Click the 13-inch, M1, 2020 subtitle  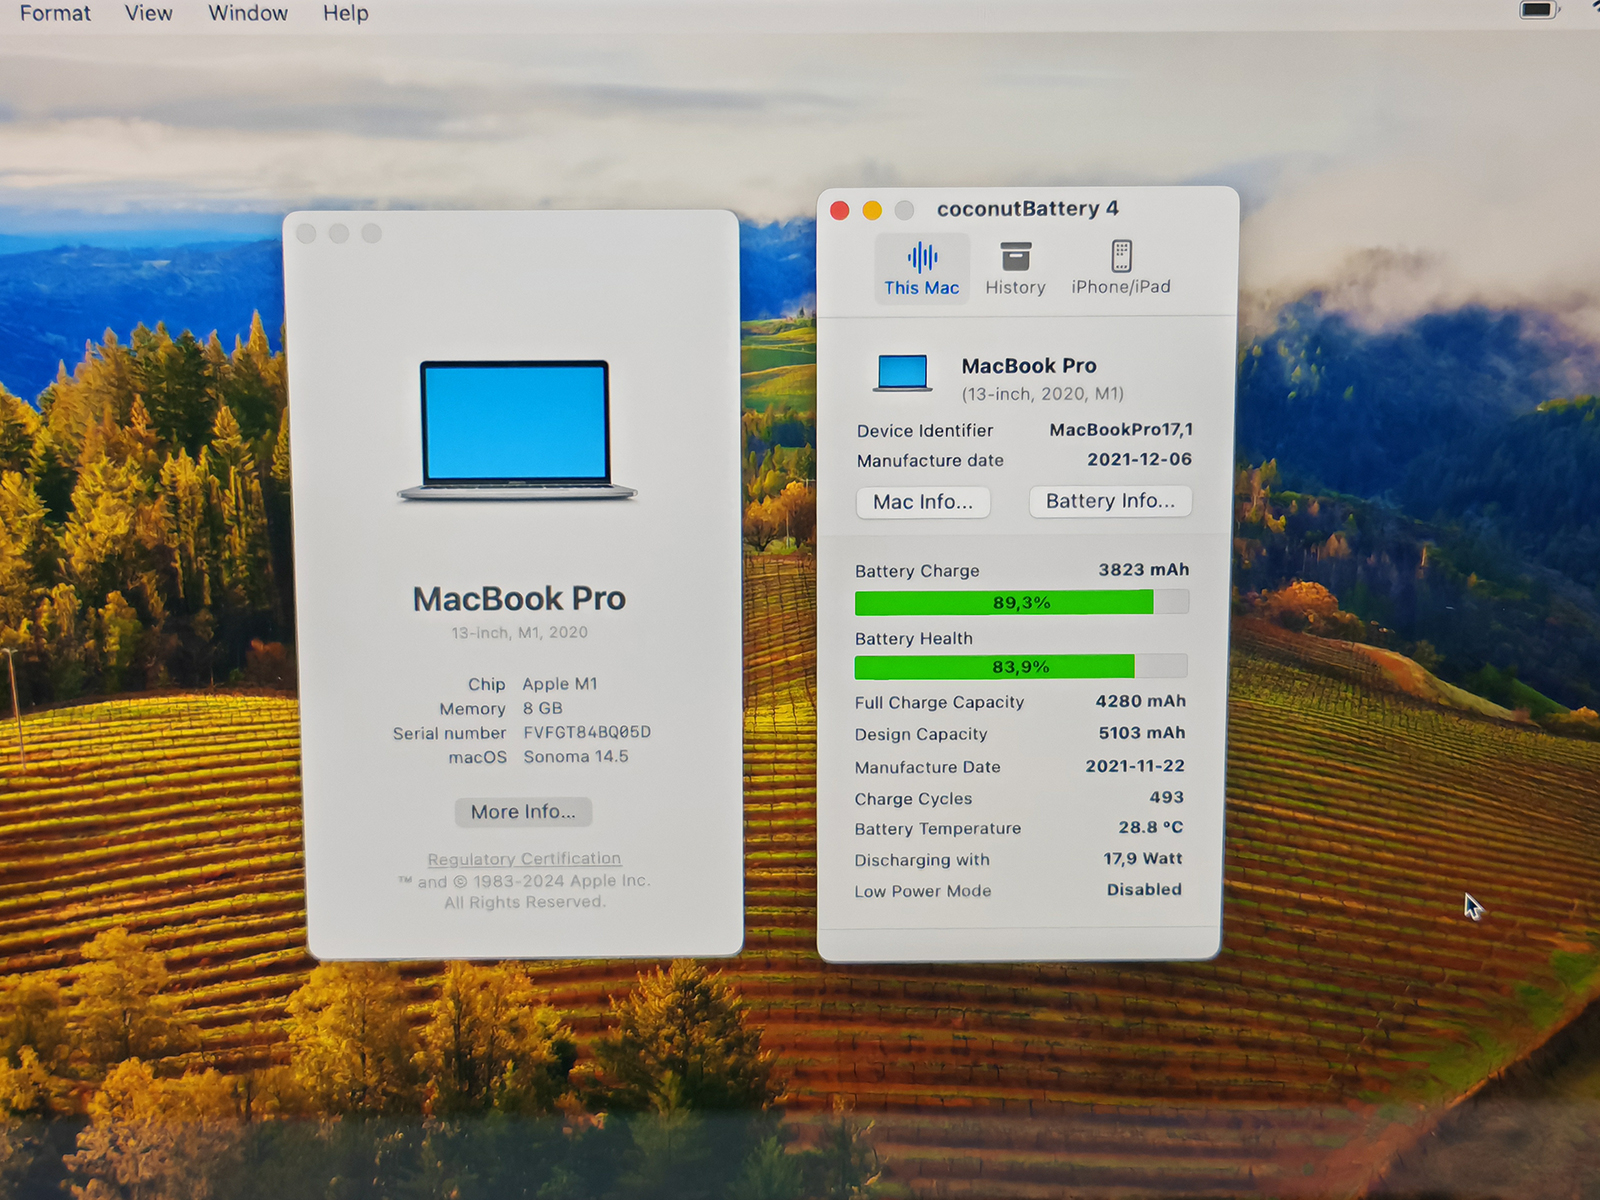[x=519, y=633]
